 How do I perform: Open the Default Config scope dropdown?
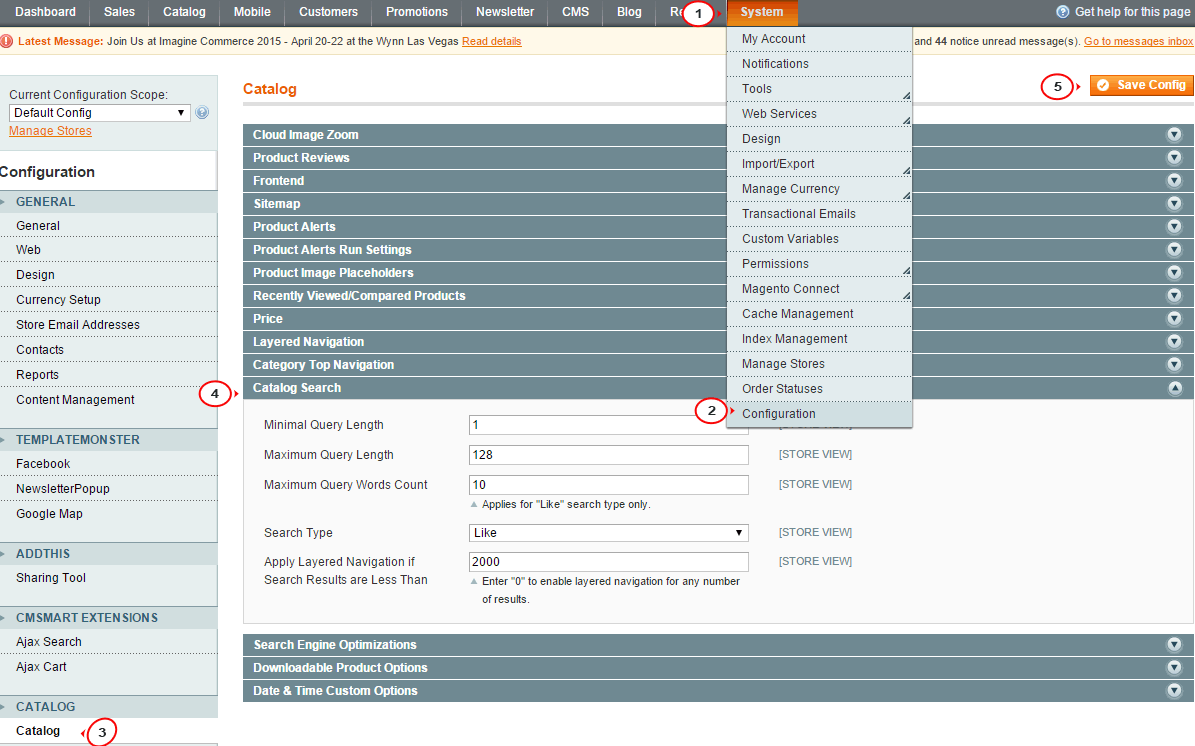(98, 112)
